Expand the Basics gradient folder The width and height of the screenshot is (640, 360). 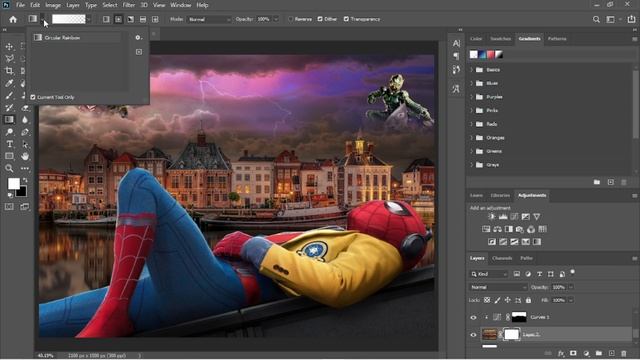coord(471,70)
